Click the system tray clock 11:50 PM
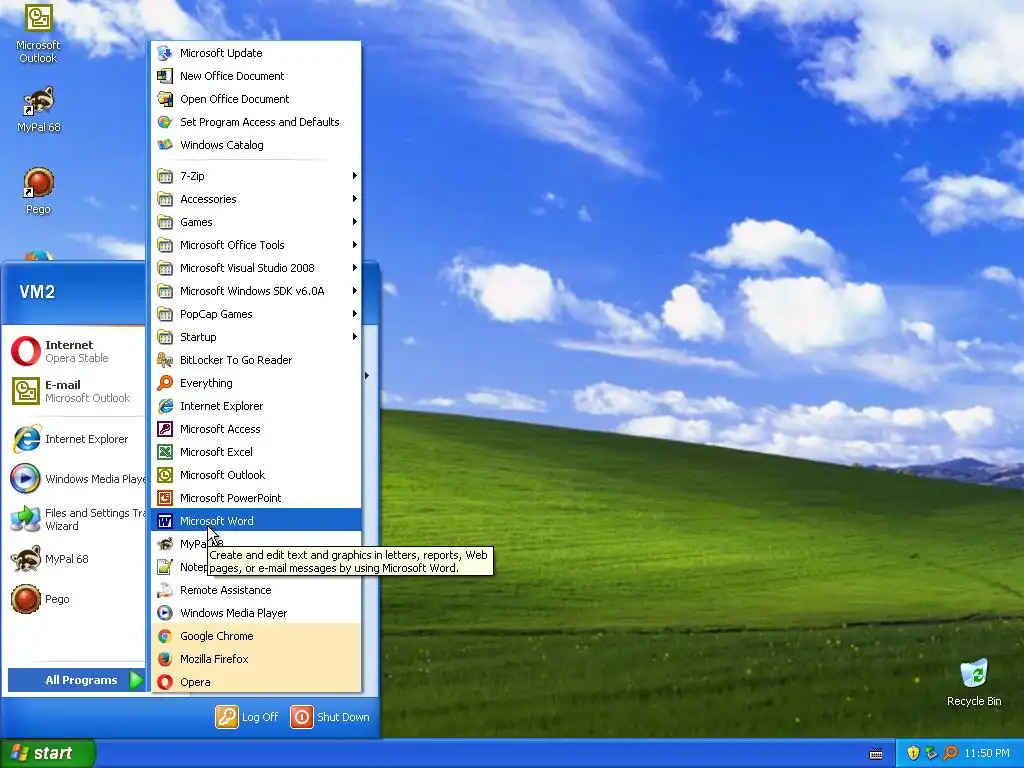Screen dimensions: 1024x768 pyautogui.click(x=987, y=753)
